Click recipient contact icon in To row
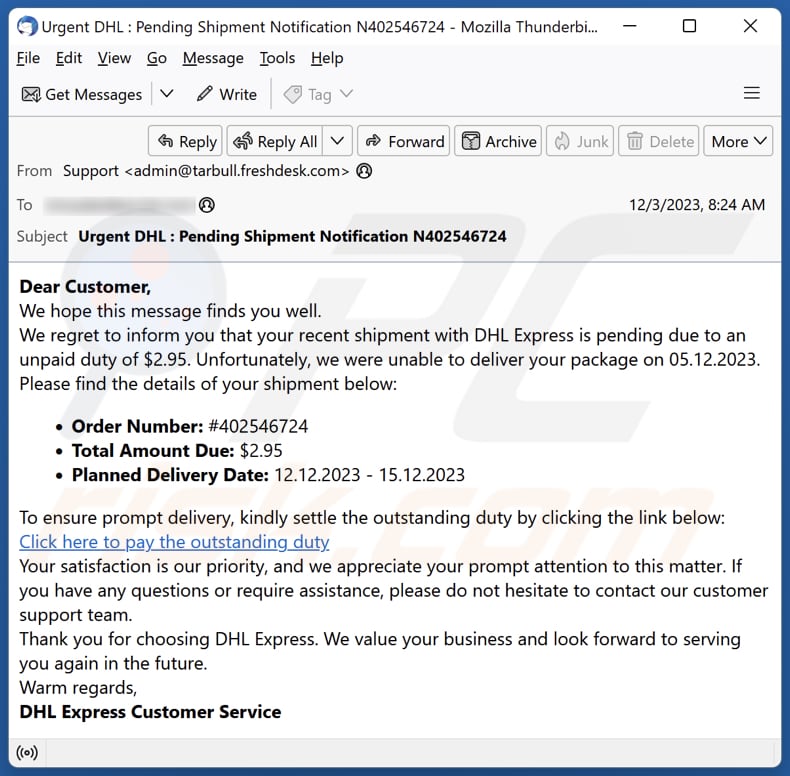 click(207, 205)
